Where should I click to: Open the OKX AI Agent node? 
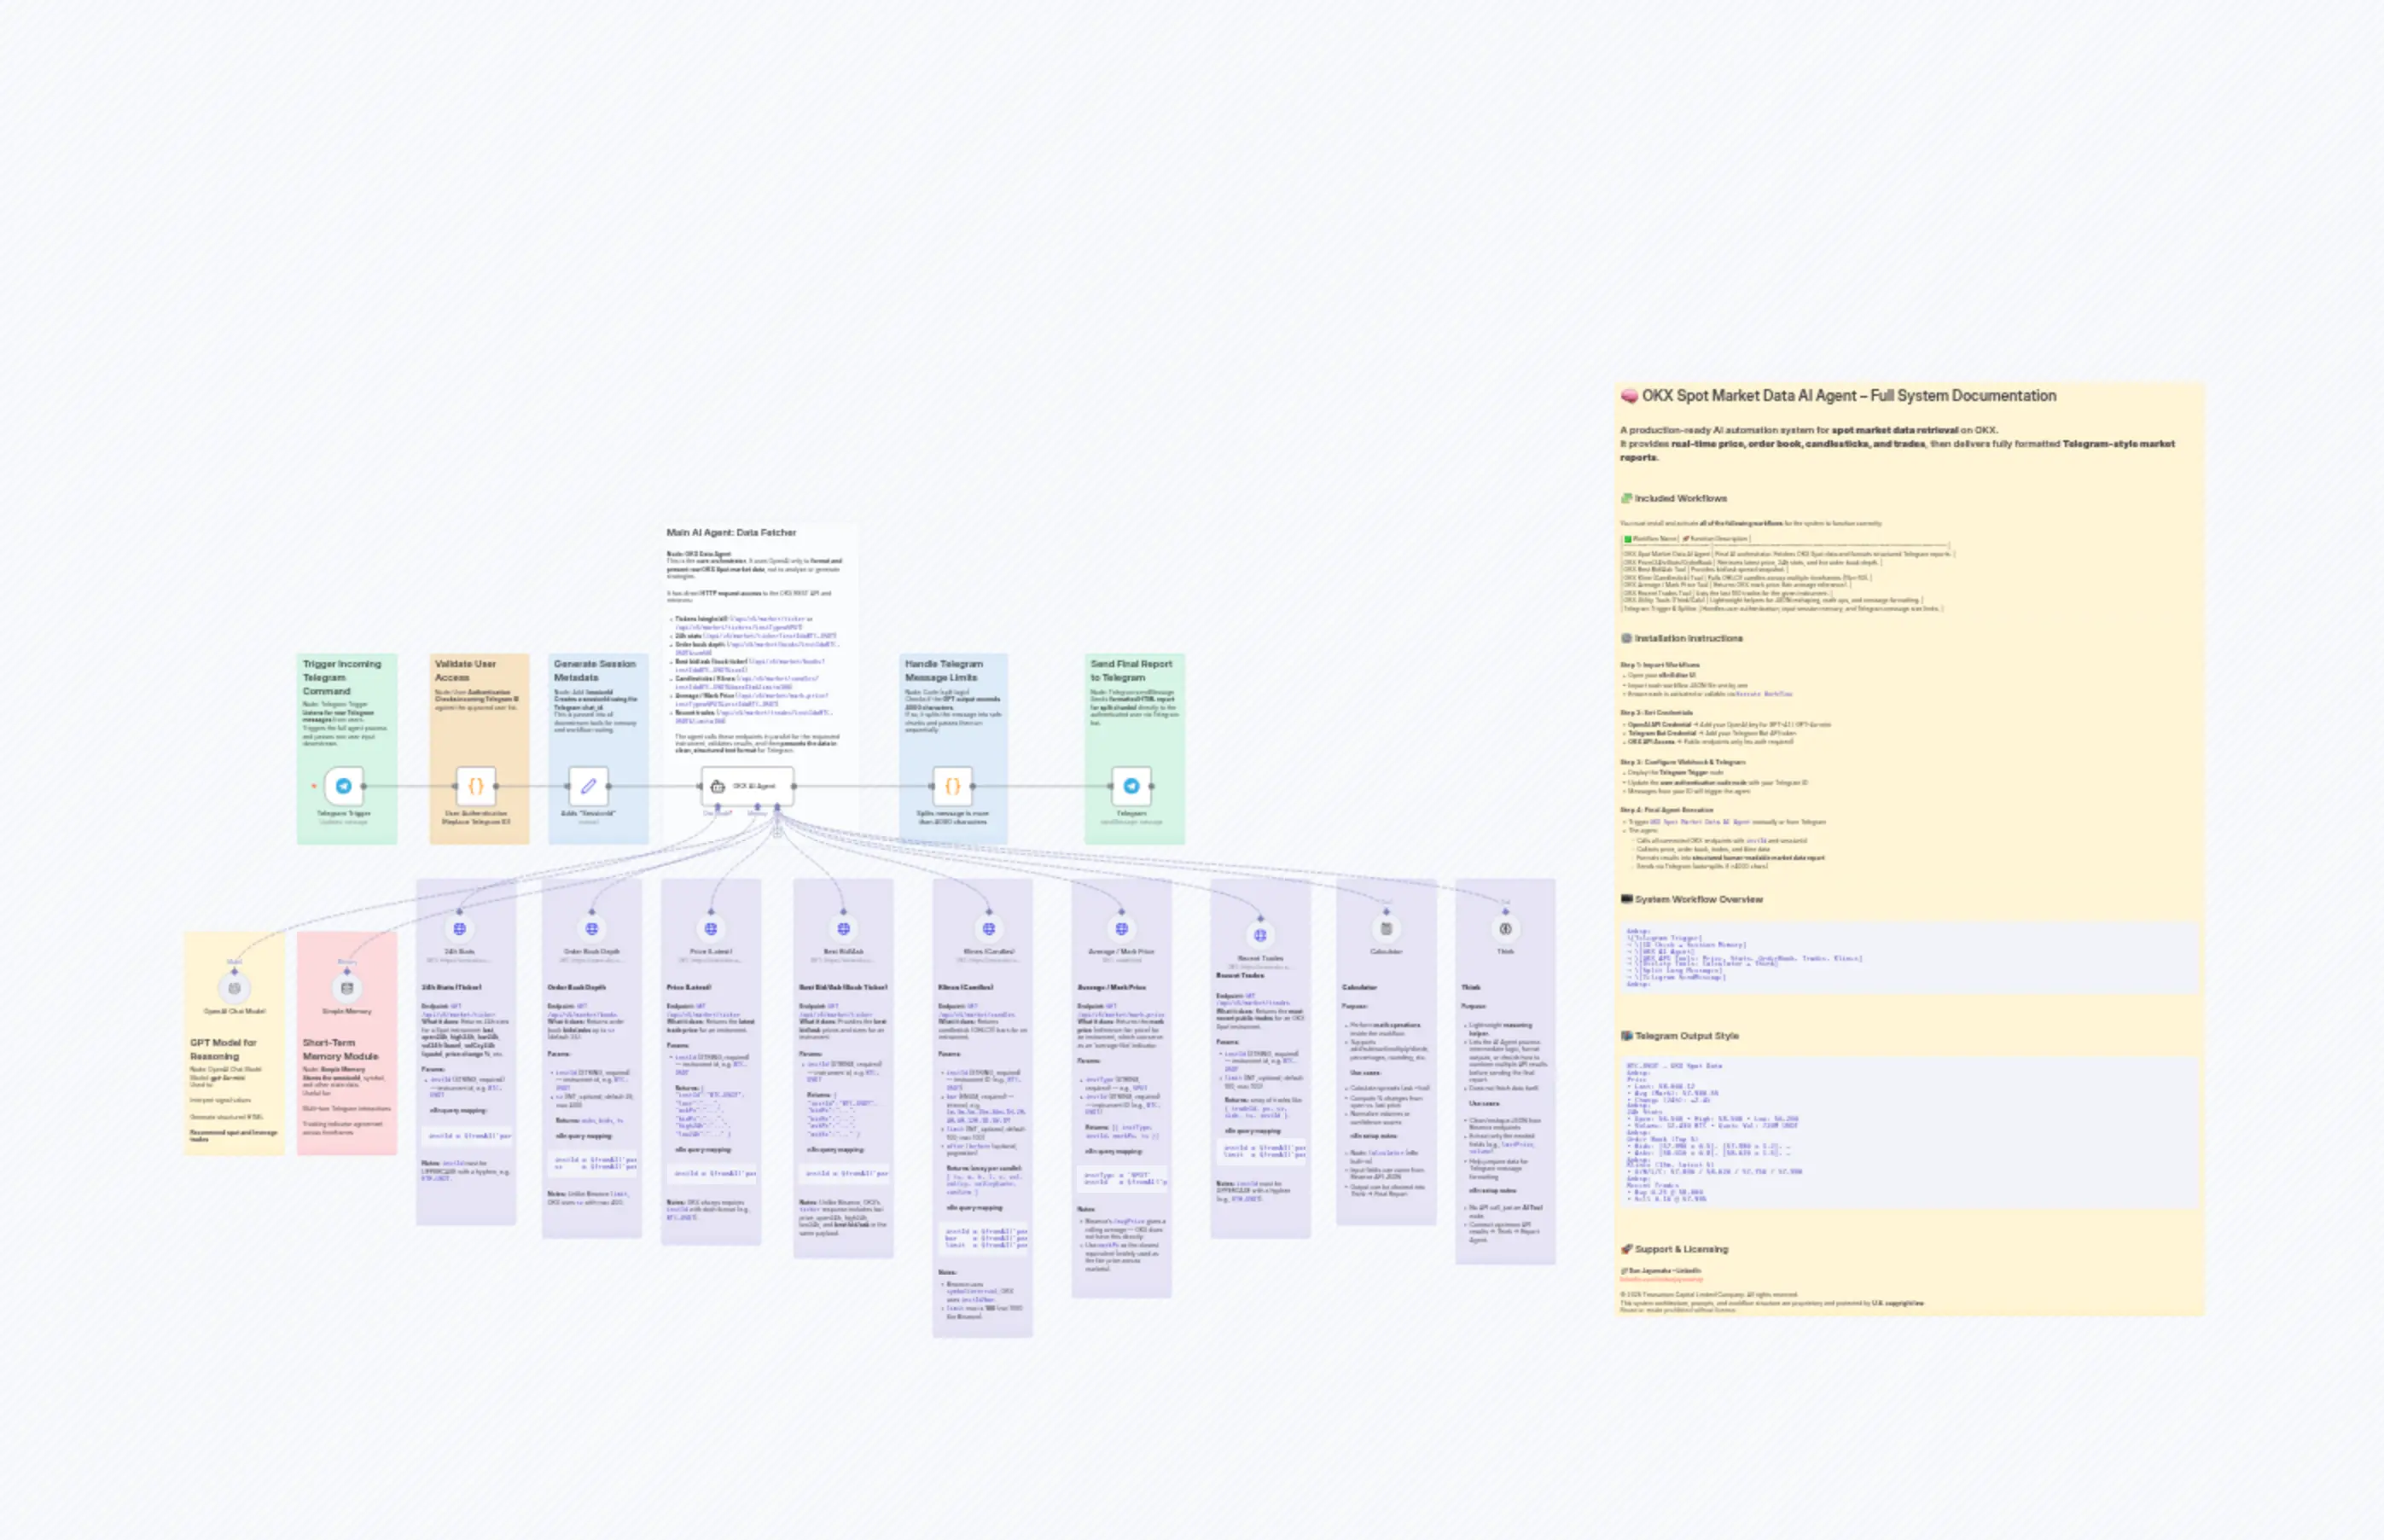point(748,786)
